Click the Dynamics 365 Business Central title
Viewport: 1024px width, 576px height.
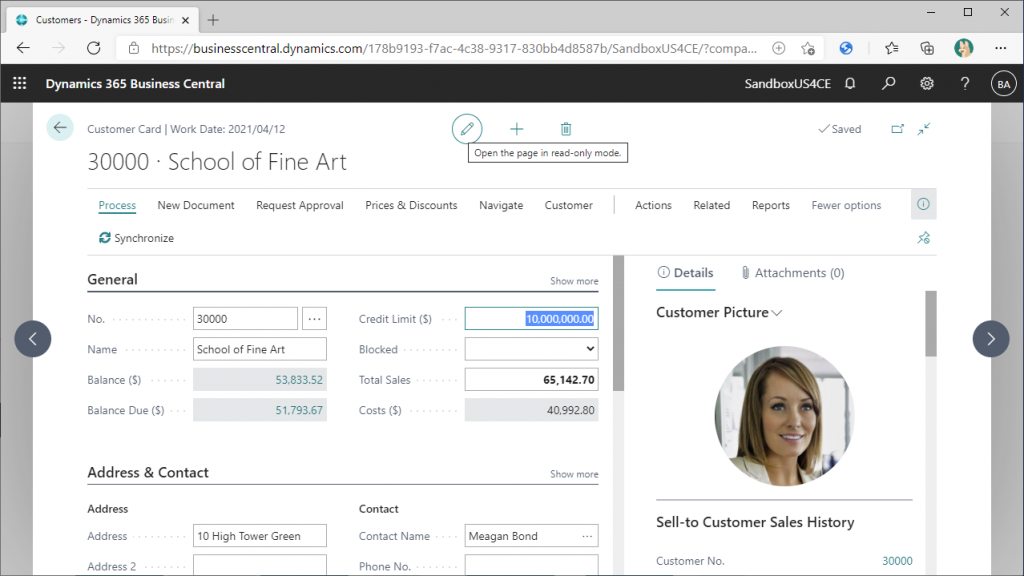135,84
